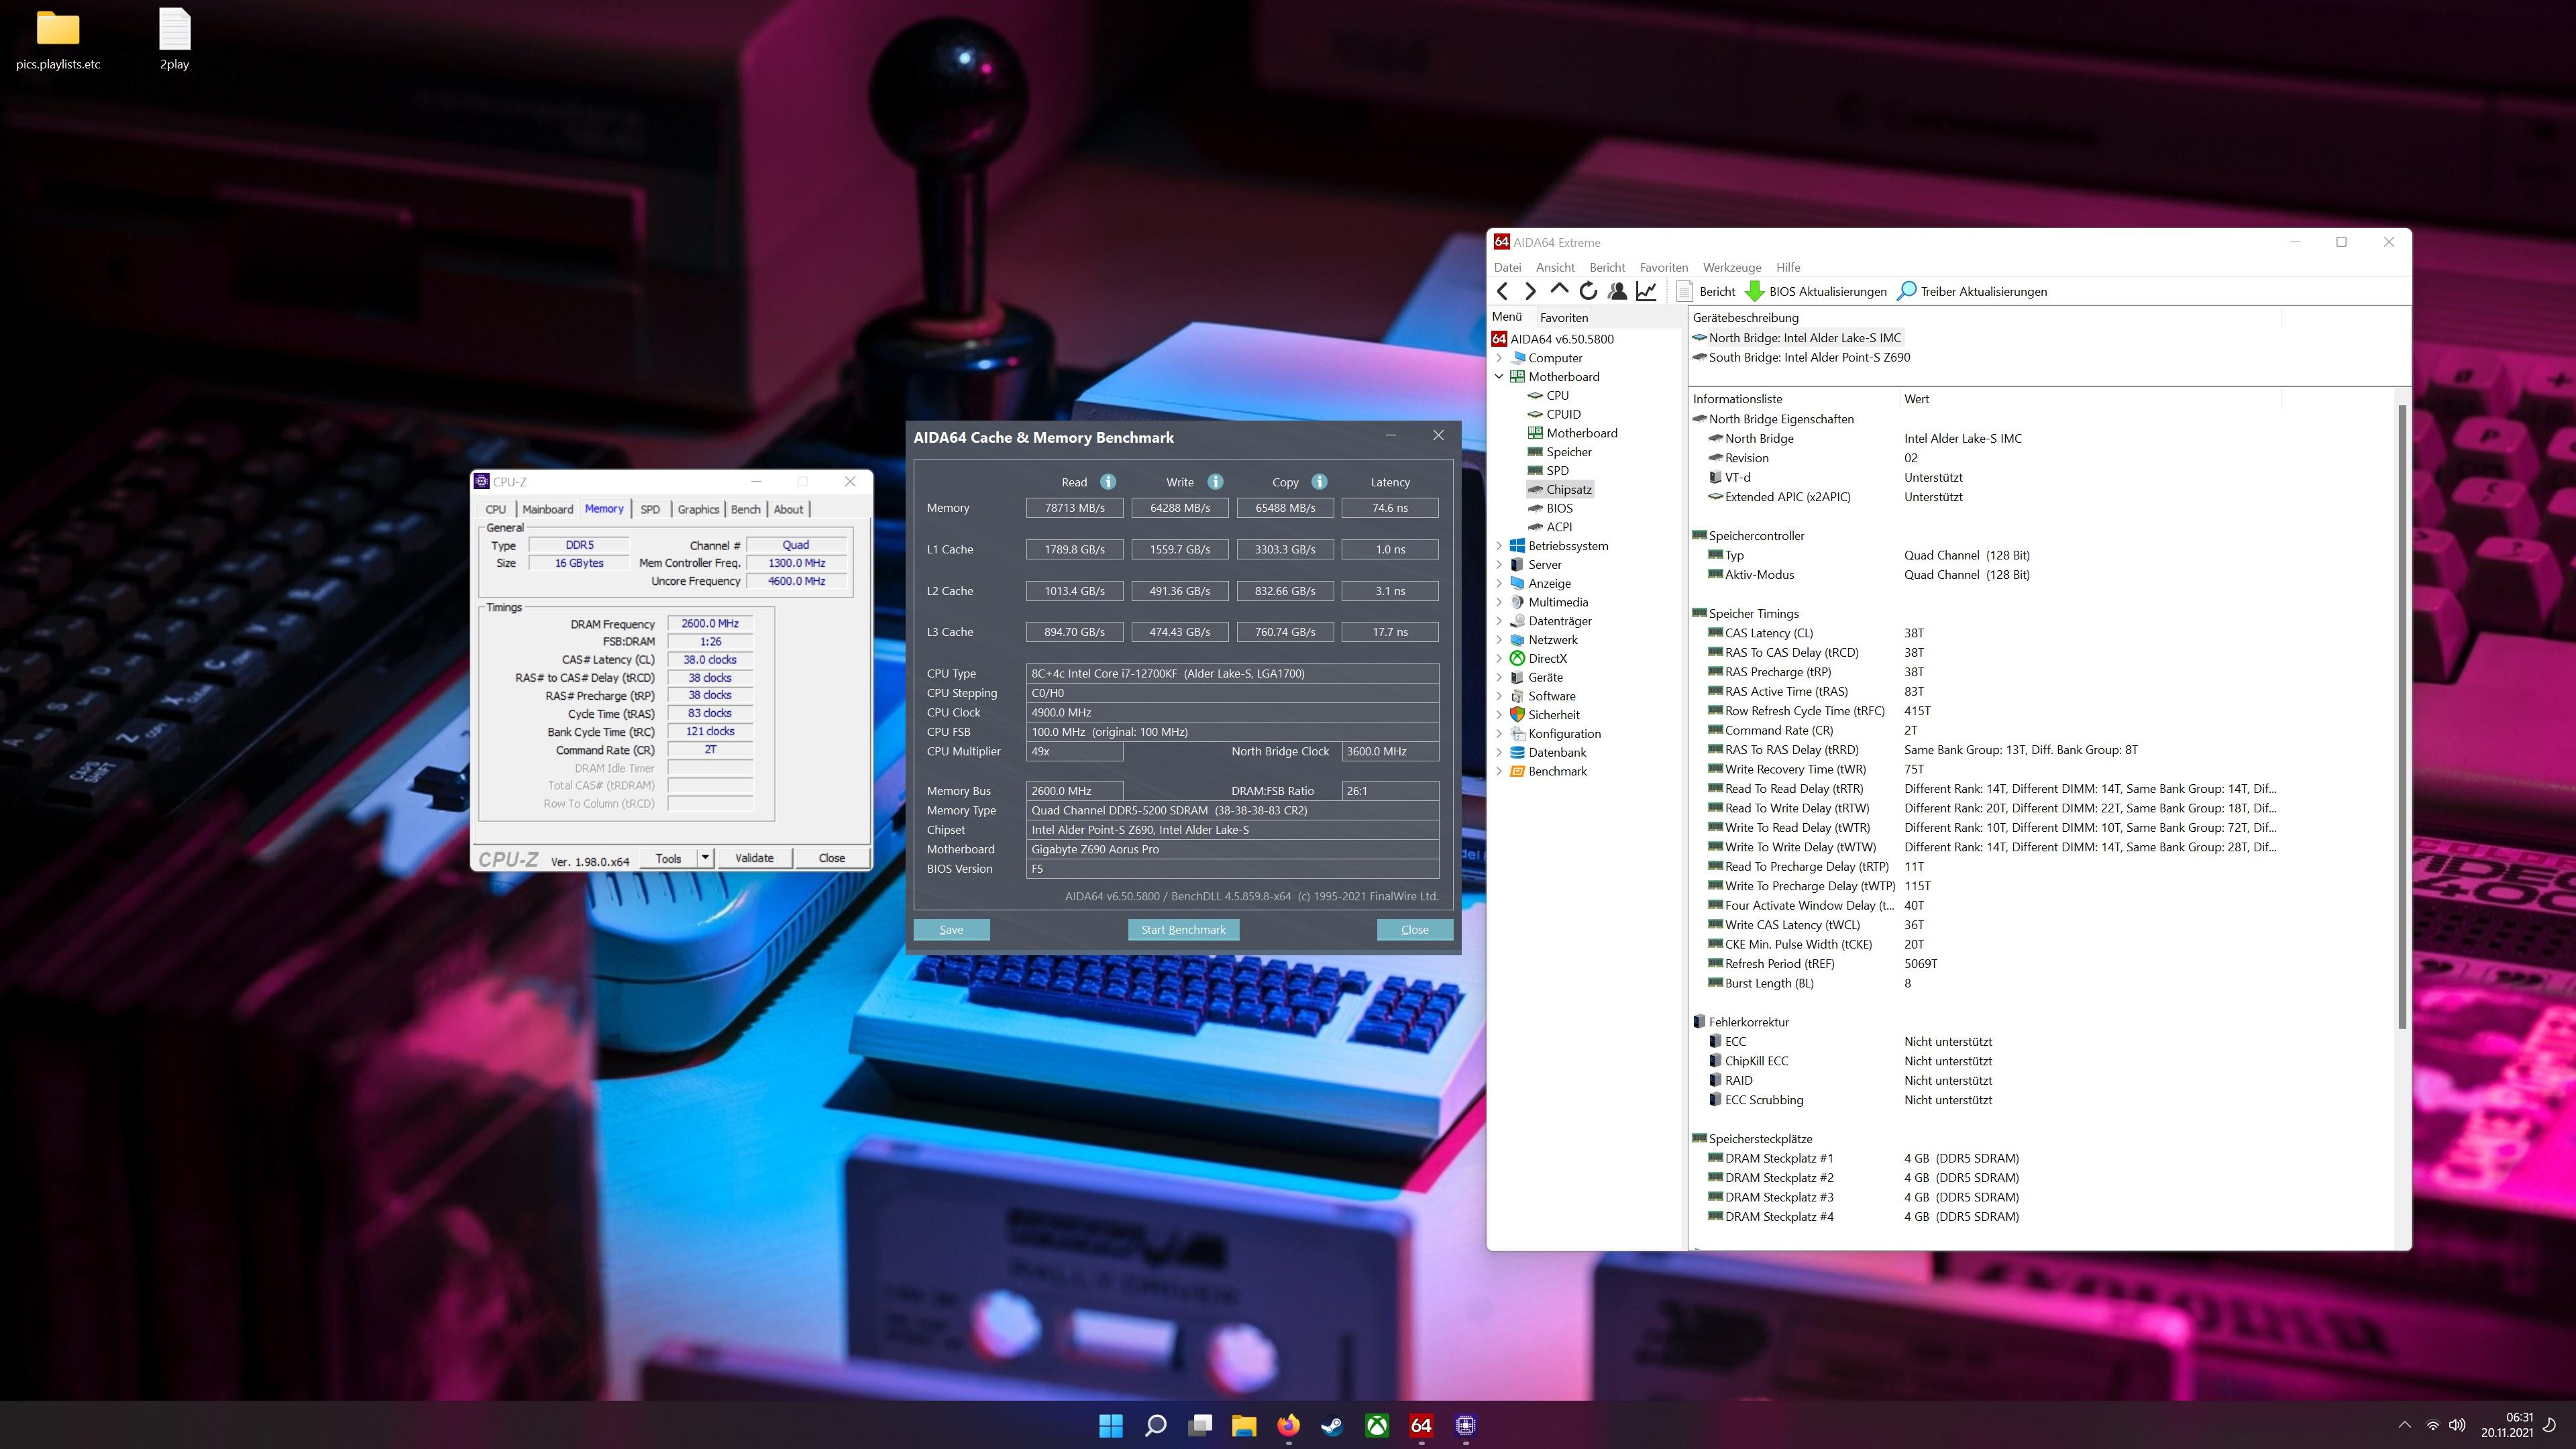This screenshot has width=2576, height=1449.
Task: Click the AIDA64 back navigation arrow
Action: 1502,291
